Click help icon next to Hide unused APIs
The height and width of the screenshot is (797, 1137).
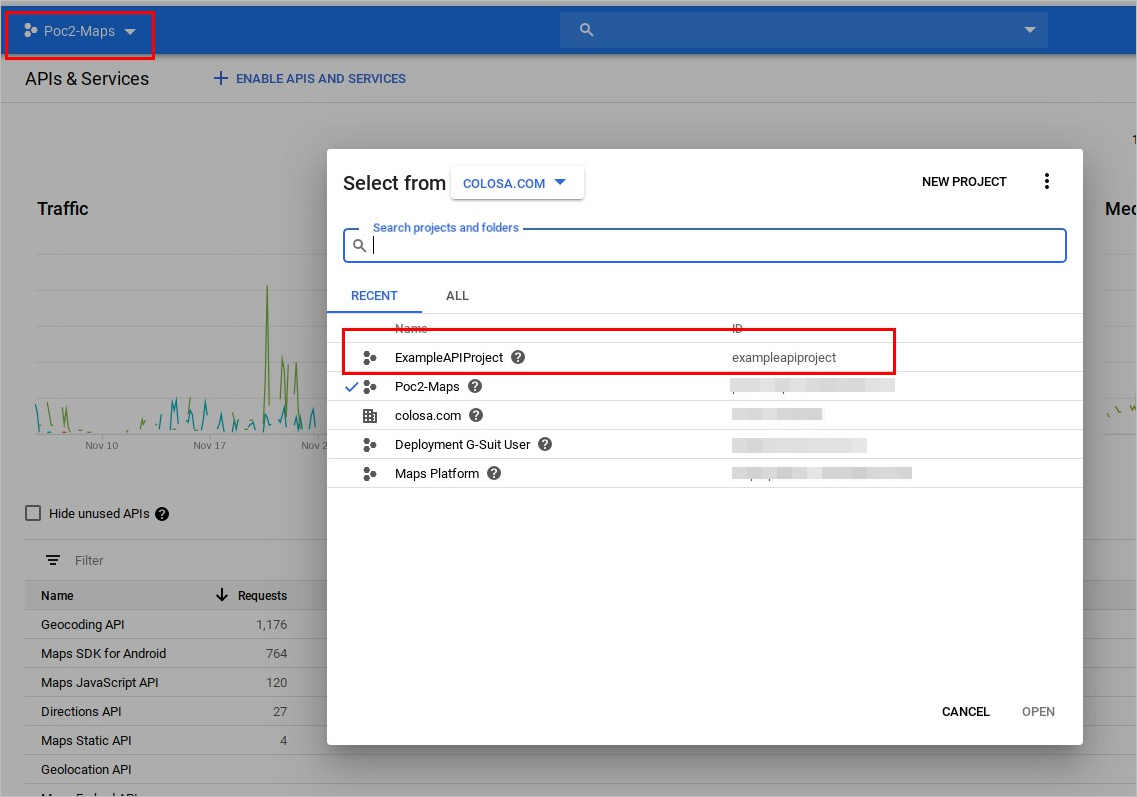162,514
